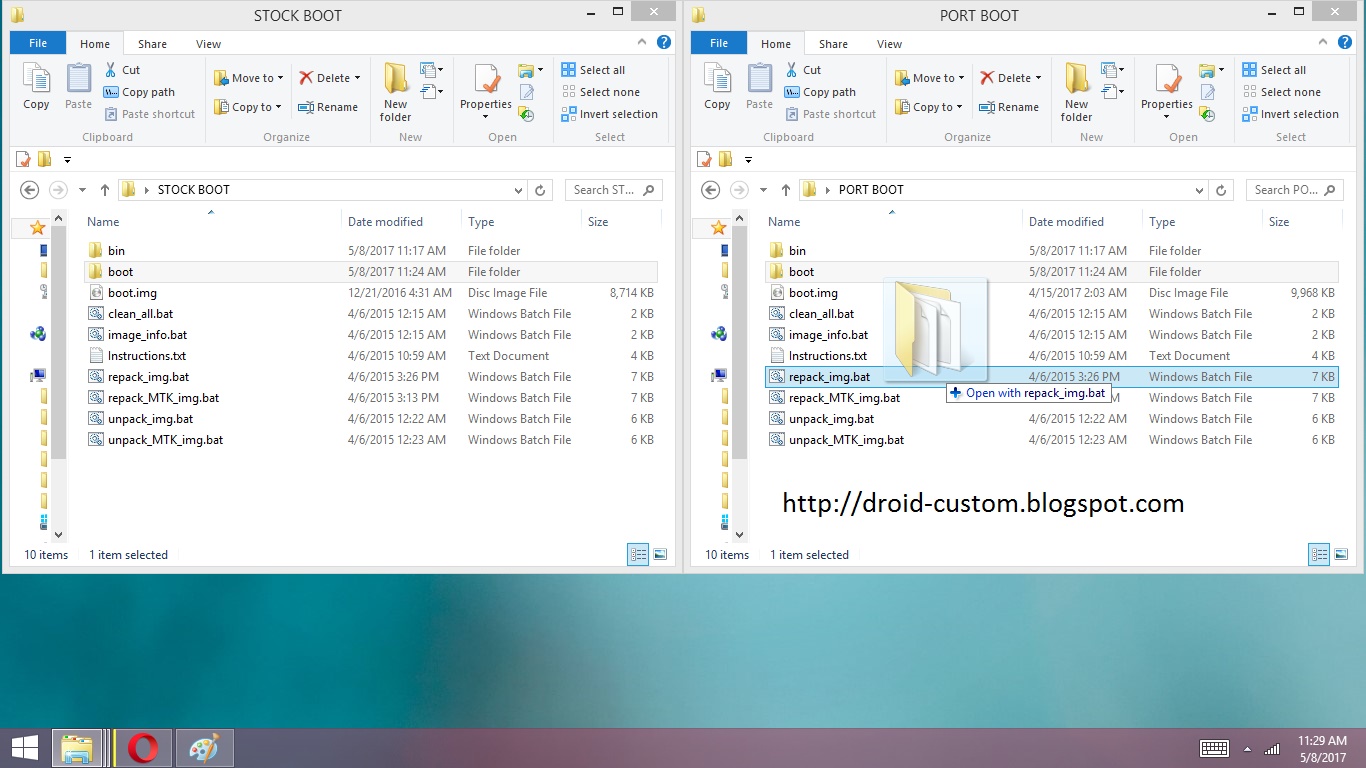The width and height of the screenshot is (1366, 768).
Task: Click Select all in STOCK BOOT ribbon
Action: click(x=593, y=70)
